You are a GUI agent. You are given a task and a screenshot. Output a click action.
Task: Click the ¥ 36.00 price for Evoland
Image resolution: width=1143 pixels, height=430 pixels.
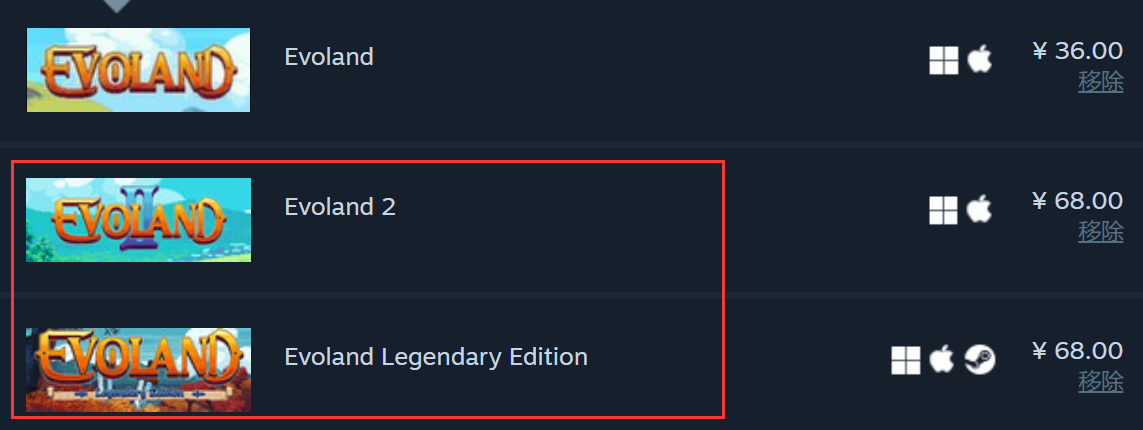coord(1078,51)
